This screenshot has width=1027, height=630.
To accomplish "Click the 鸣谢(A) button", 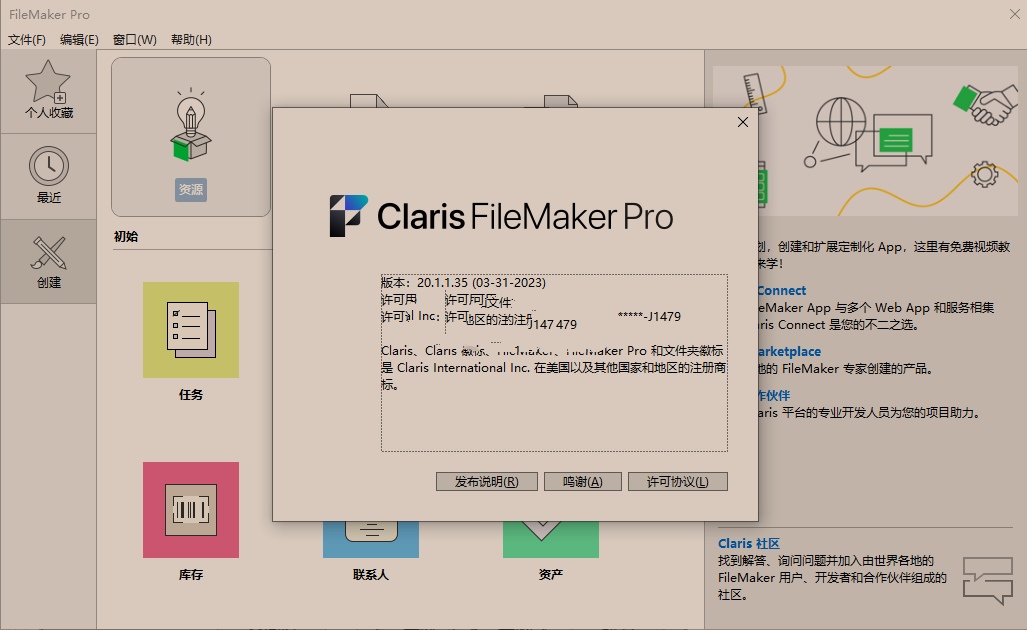I will pyautogui.click(x=582, y=481).
